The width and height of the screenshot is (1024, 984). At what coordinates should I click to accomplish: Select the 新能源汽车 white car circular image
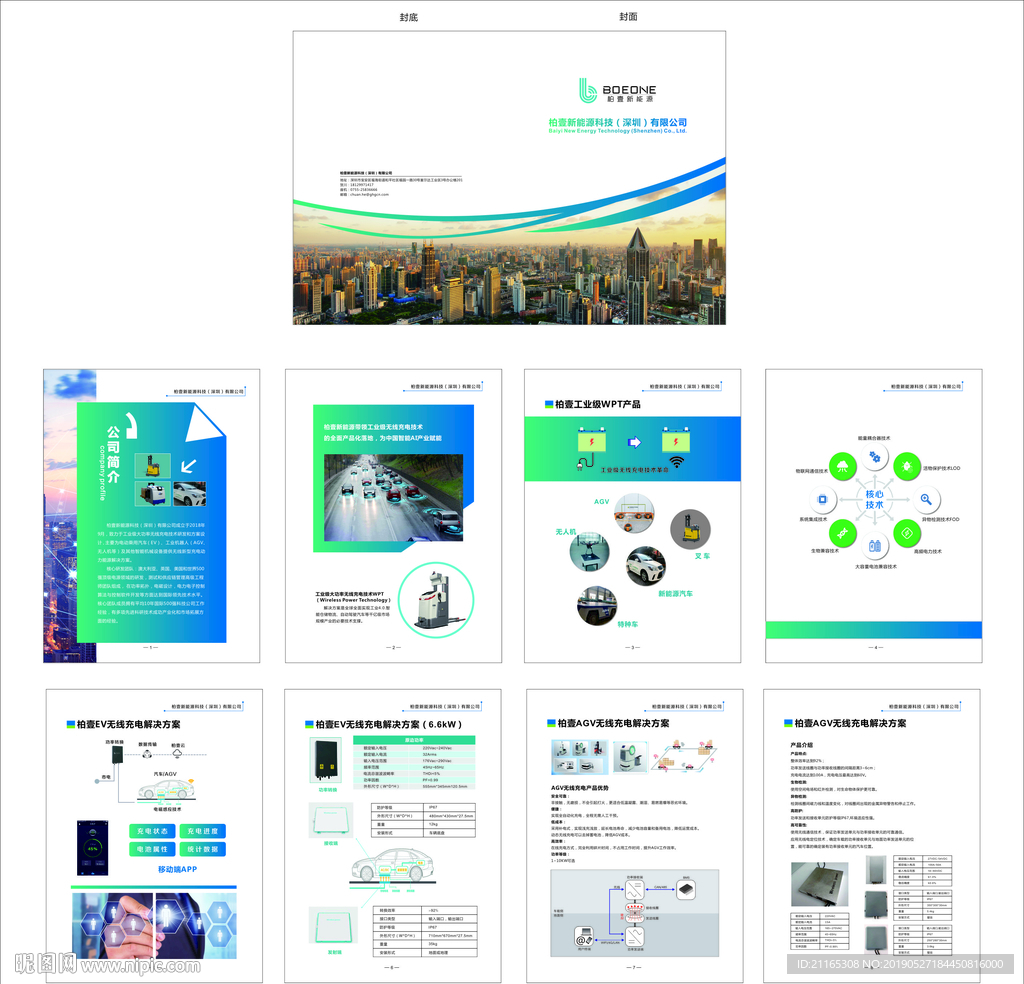coord(646,566)
